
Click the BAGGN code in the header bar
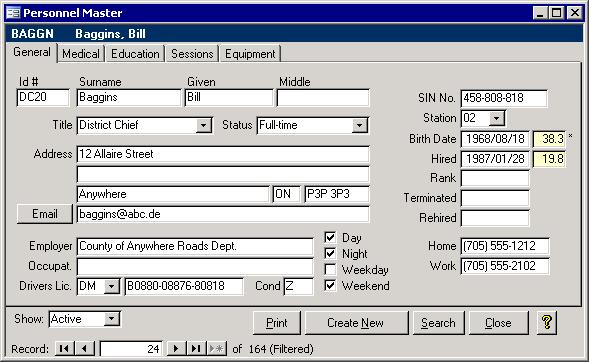pyautogui.click(x=32, y=34)
